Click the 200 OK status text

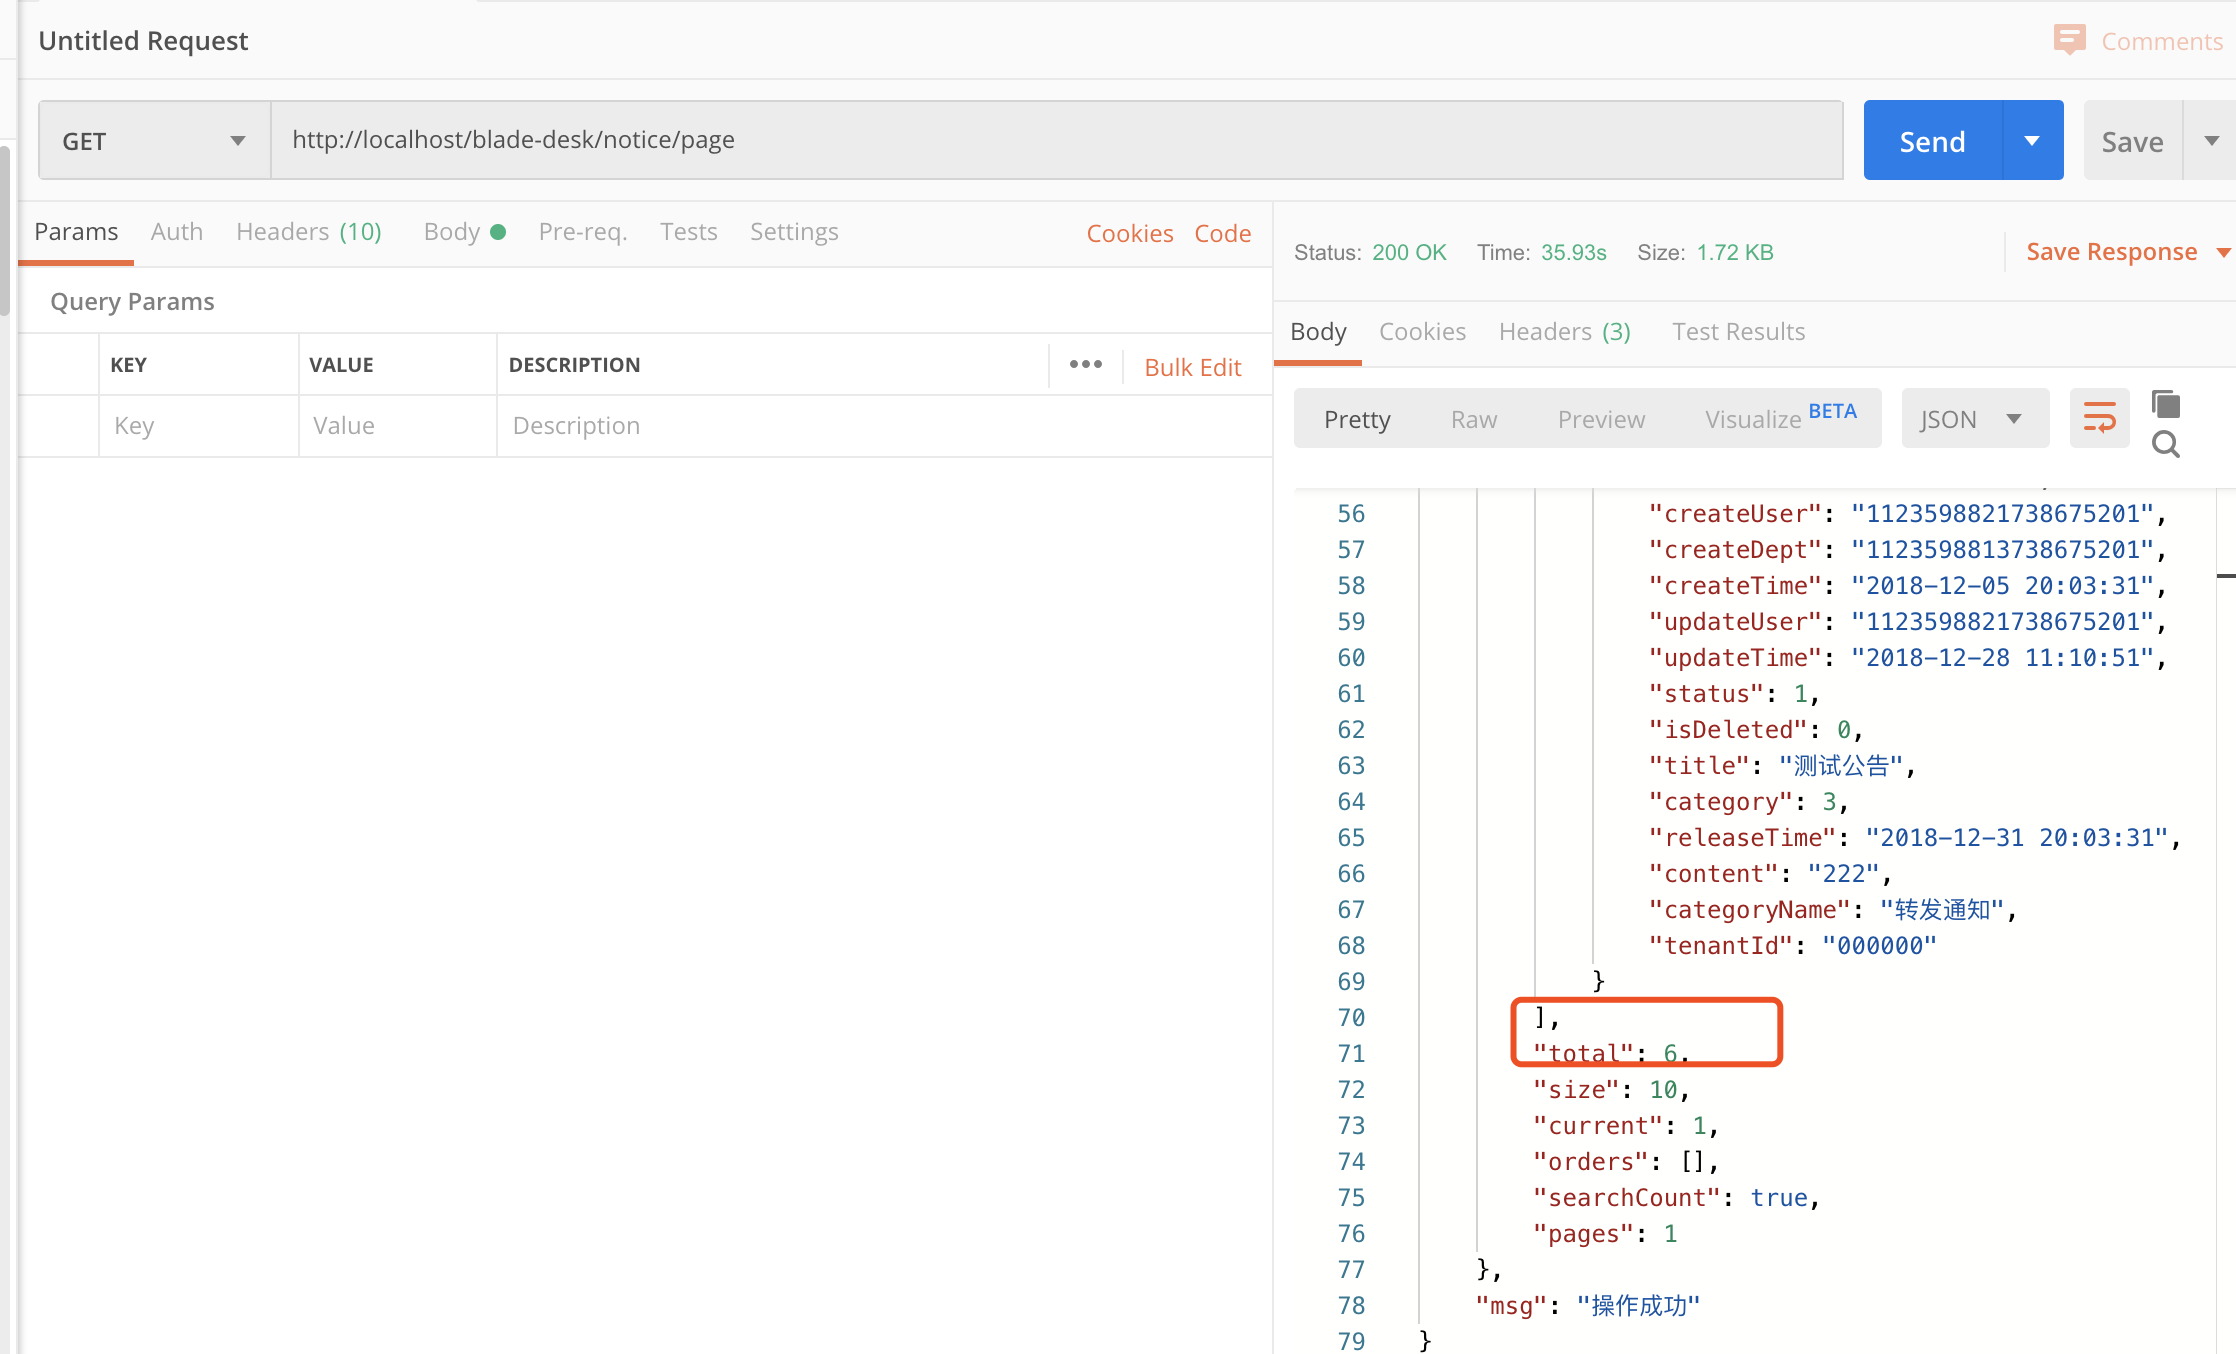tap(1409, 252)
